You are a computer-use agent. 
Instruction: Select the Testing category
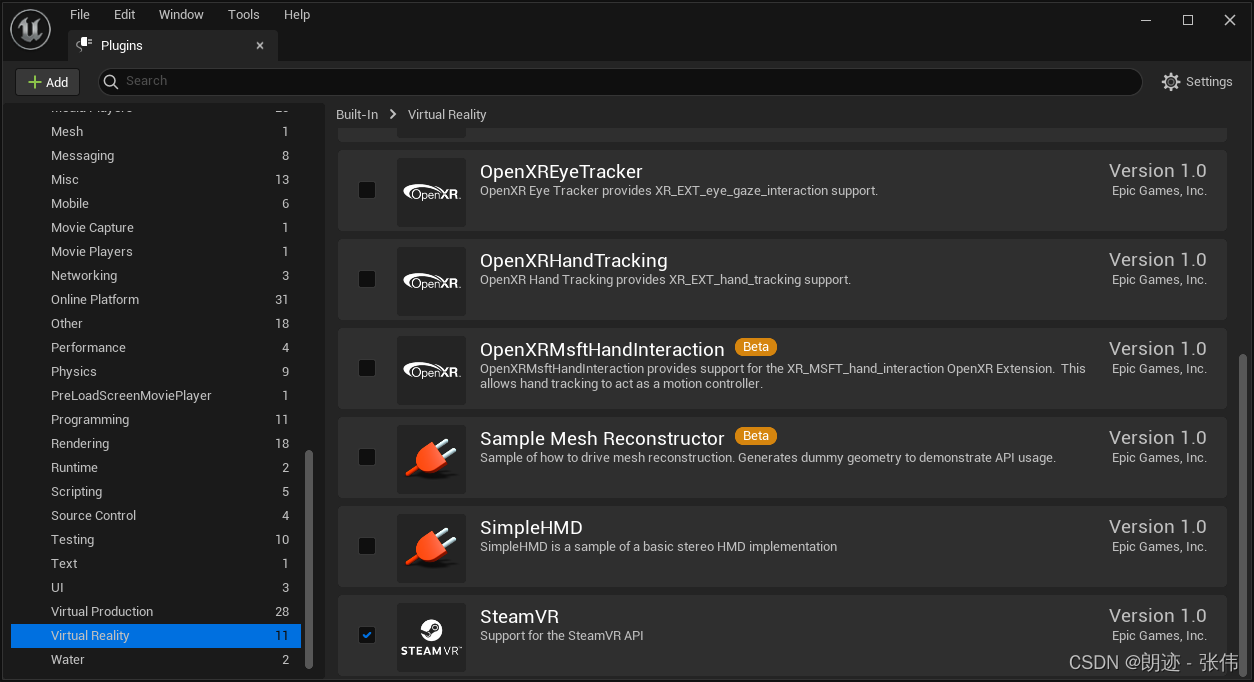click(156, 540)
